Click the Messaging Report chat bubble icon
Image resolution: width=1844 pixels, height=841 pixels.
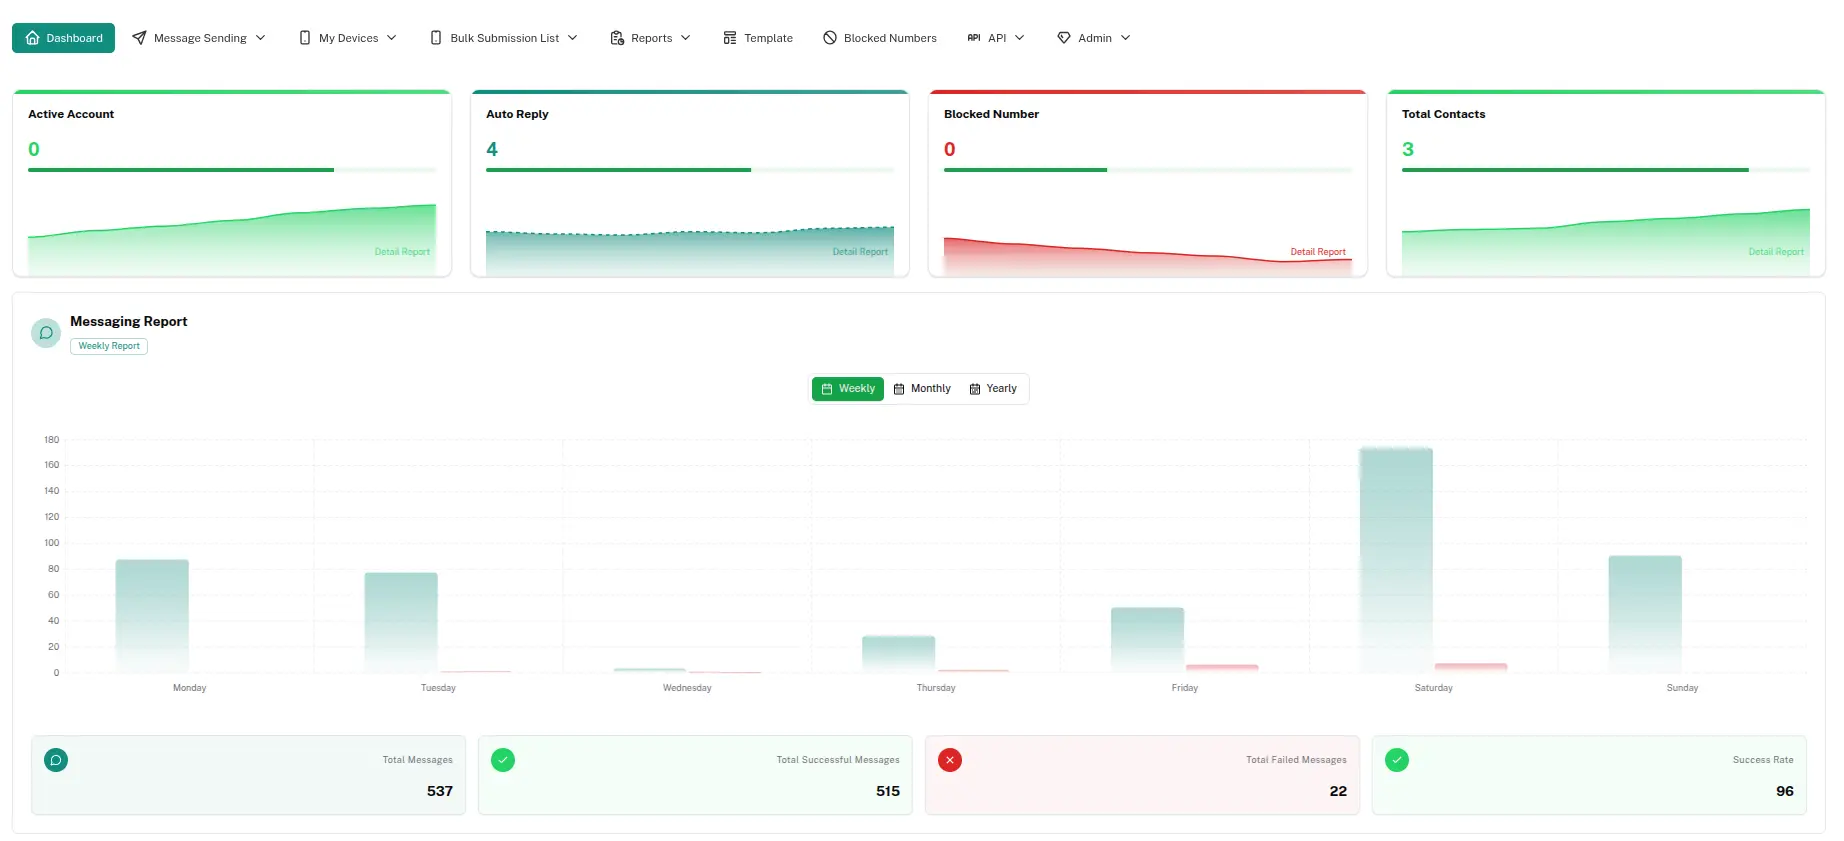point(46,333)
